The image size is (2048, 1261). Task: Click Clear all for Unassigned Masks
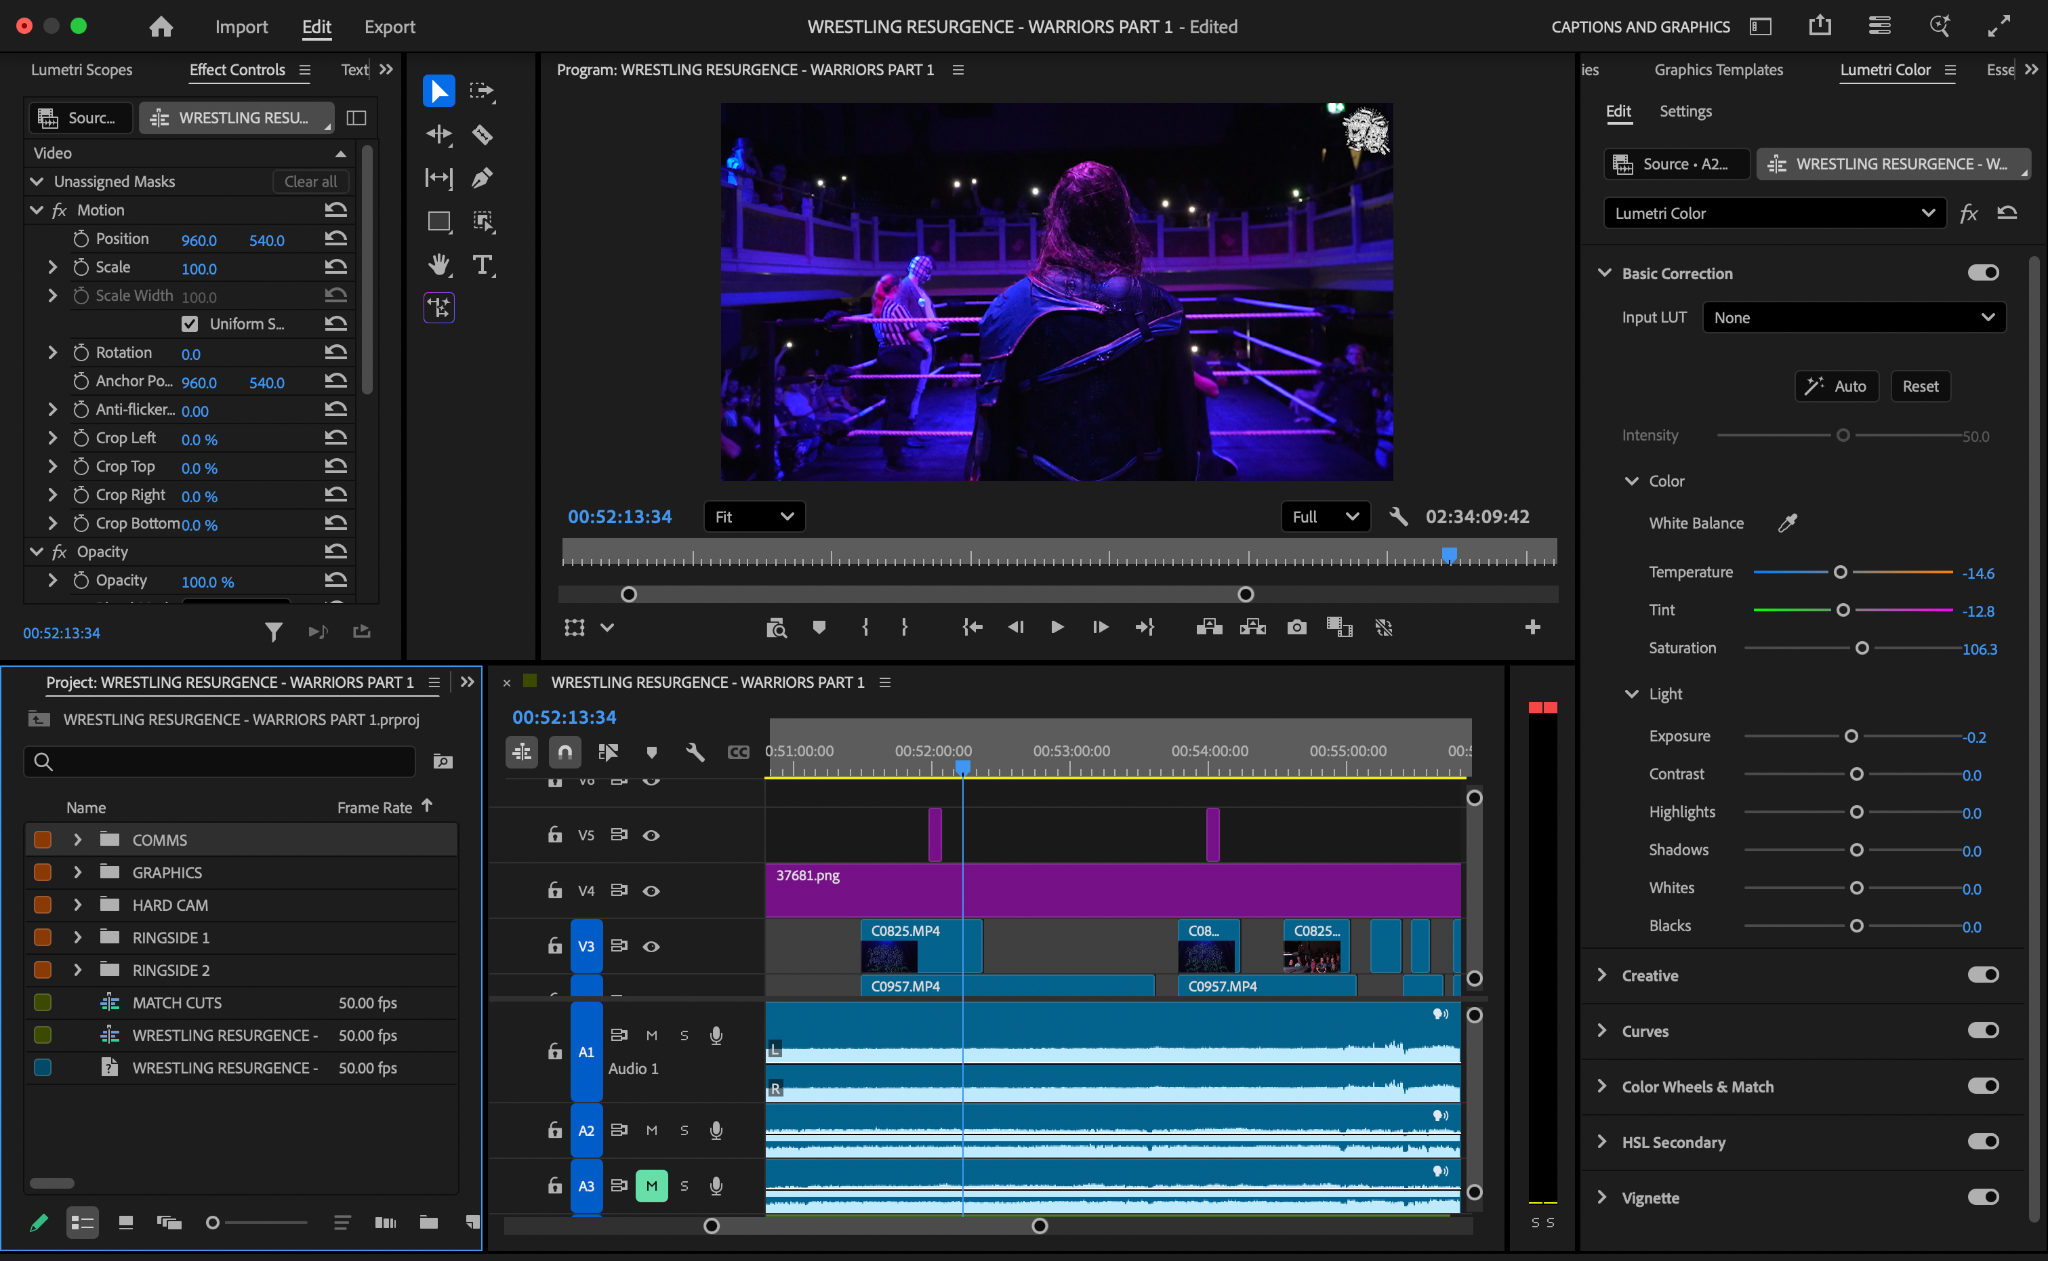point(311,182)
